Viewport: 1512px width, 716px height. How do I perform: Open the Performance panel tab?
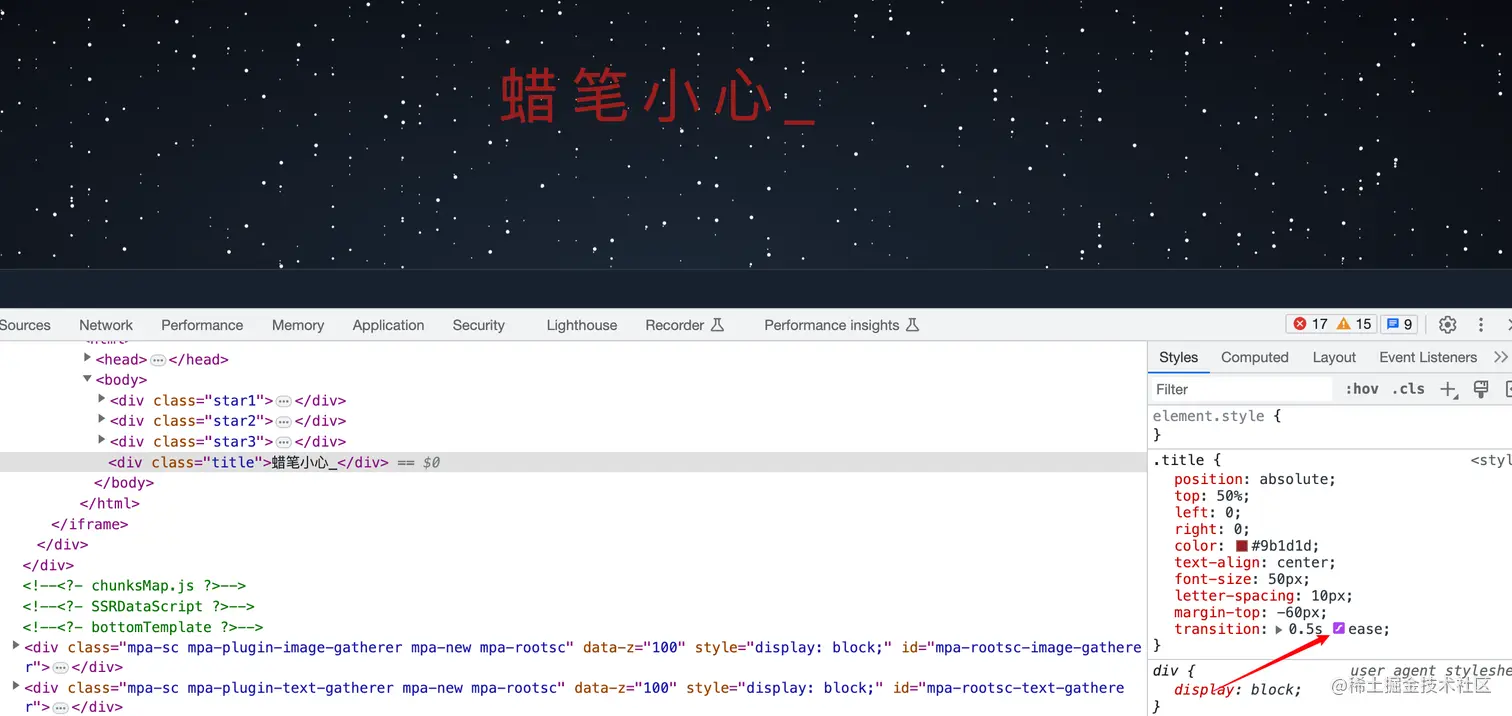pos(202,325)
